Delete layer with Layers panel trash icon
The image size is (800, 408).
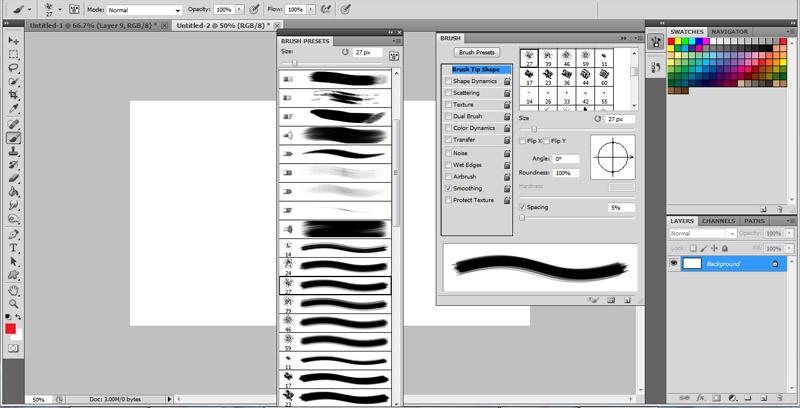pyautogui.click(x=780, y=397)
